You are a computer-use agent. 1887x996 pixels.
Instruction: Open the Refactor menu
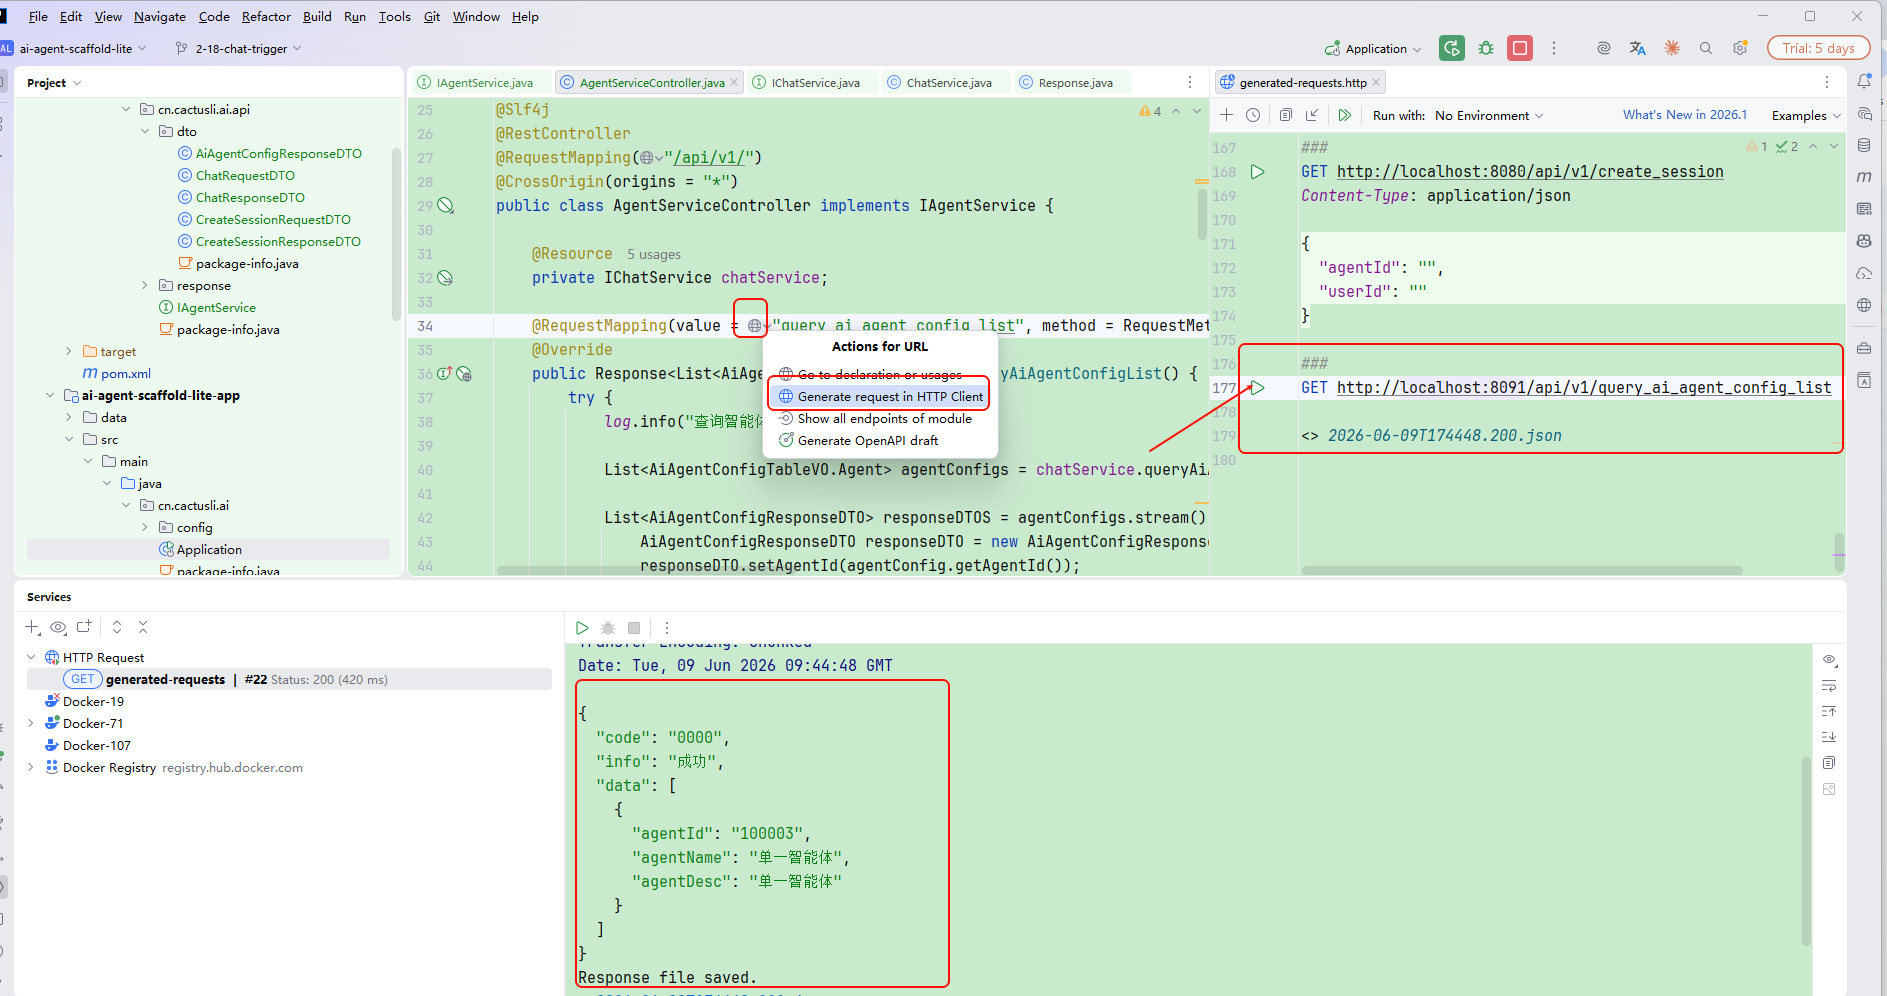coord(266,16)
